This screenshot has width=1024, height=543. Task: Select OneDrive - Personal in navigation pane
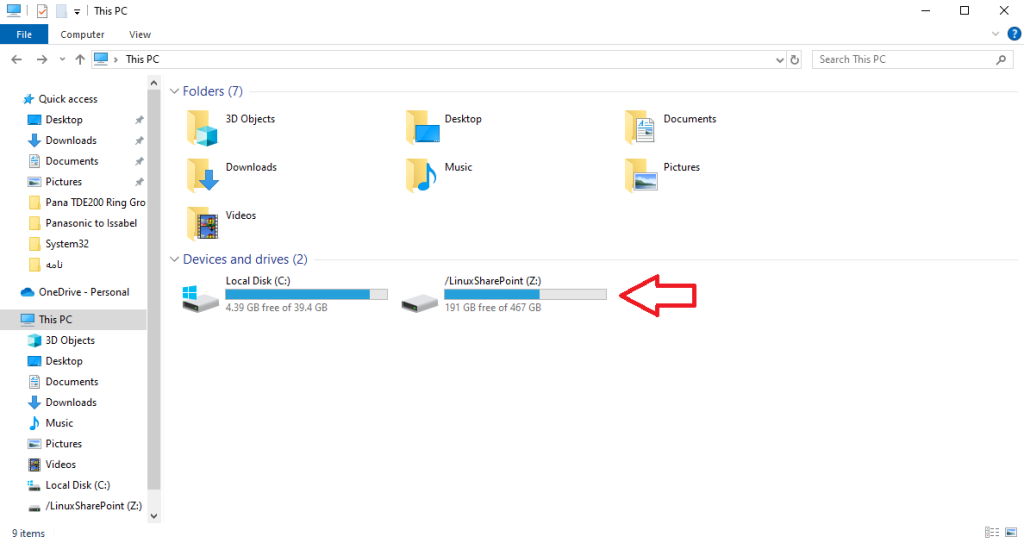[84, 292]
